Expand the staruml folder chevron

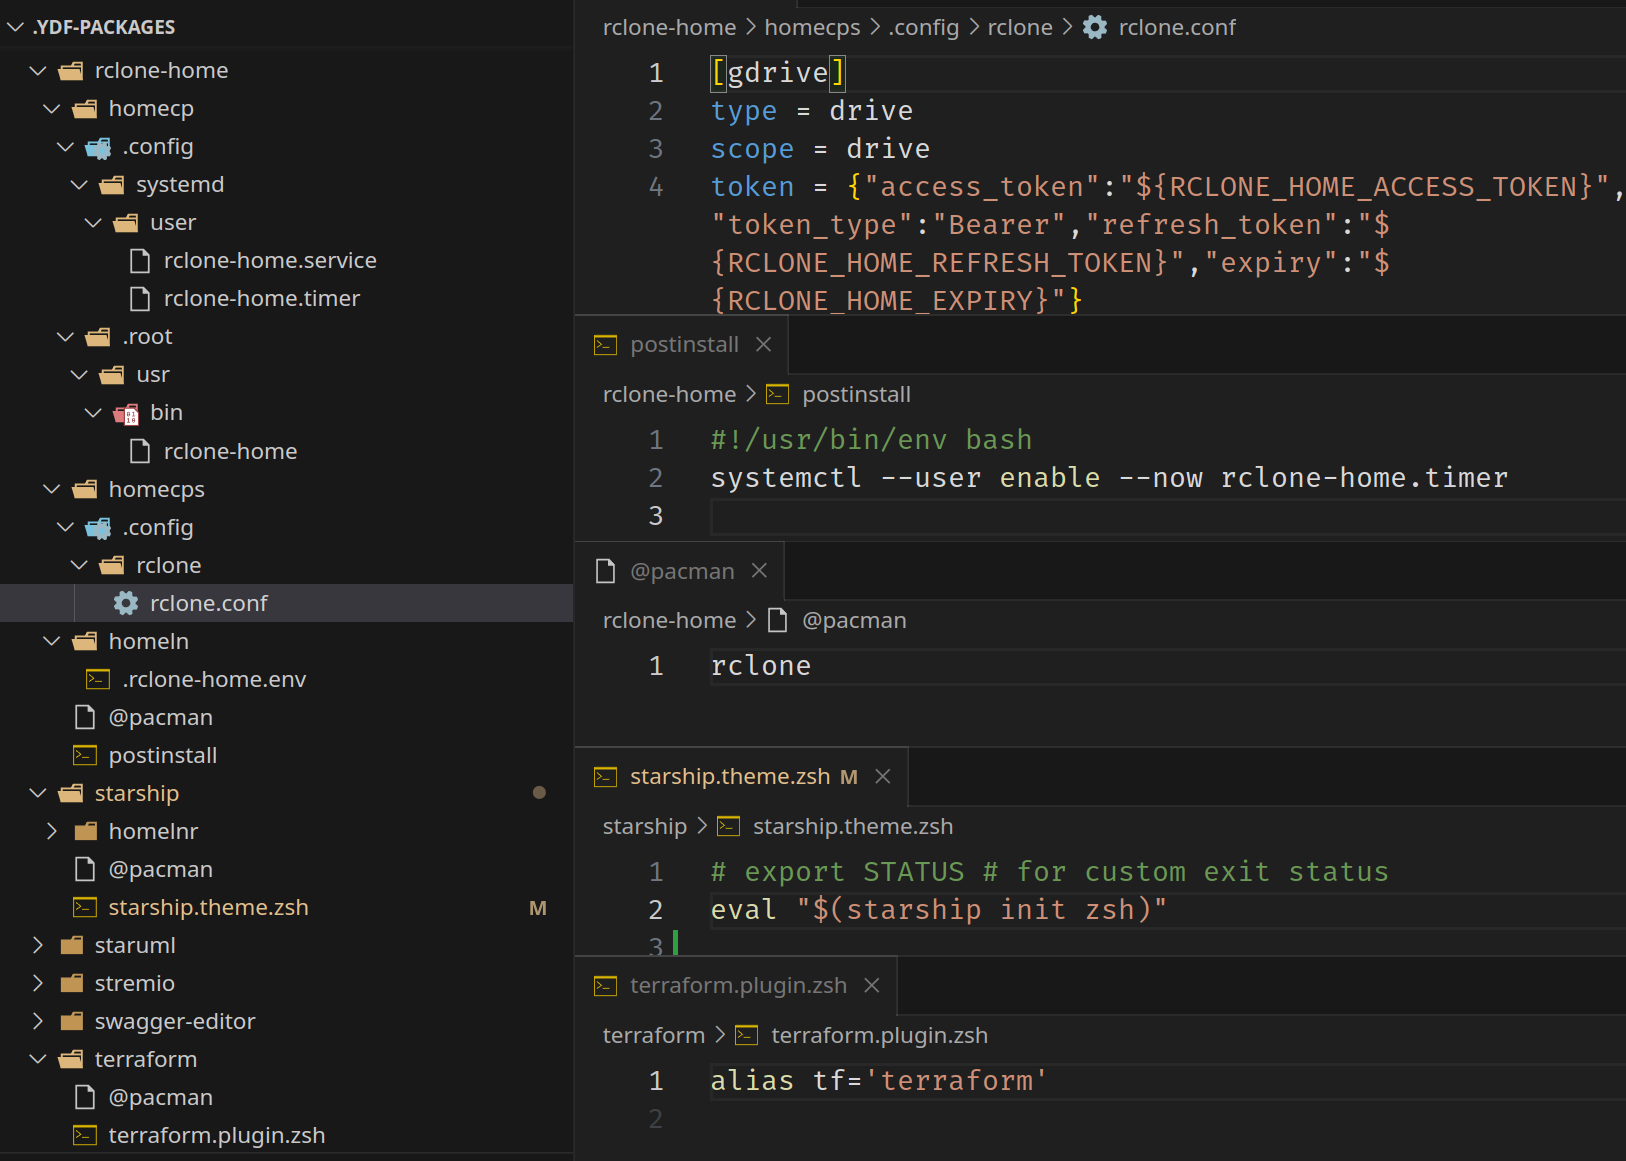pyautogui.click(x=38, y=945)
